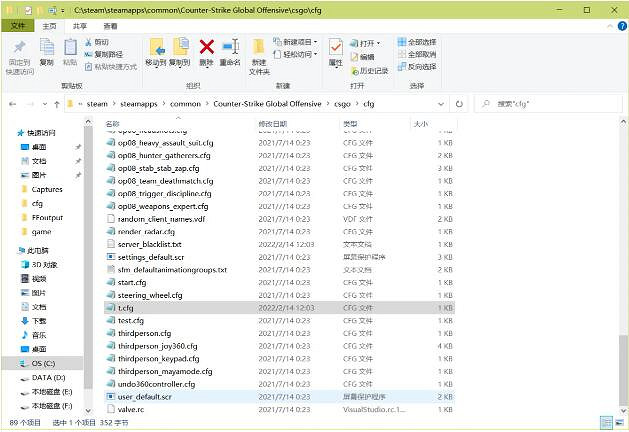The width and height of the screenshot is (629, 432).
Task: Switch to large icons view in status bar
Action: click(619, 422)
